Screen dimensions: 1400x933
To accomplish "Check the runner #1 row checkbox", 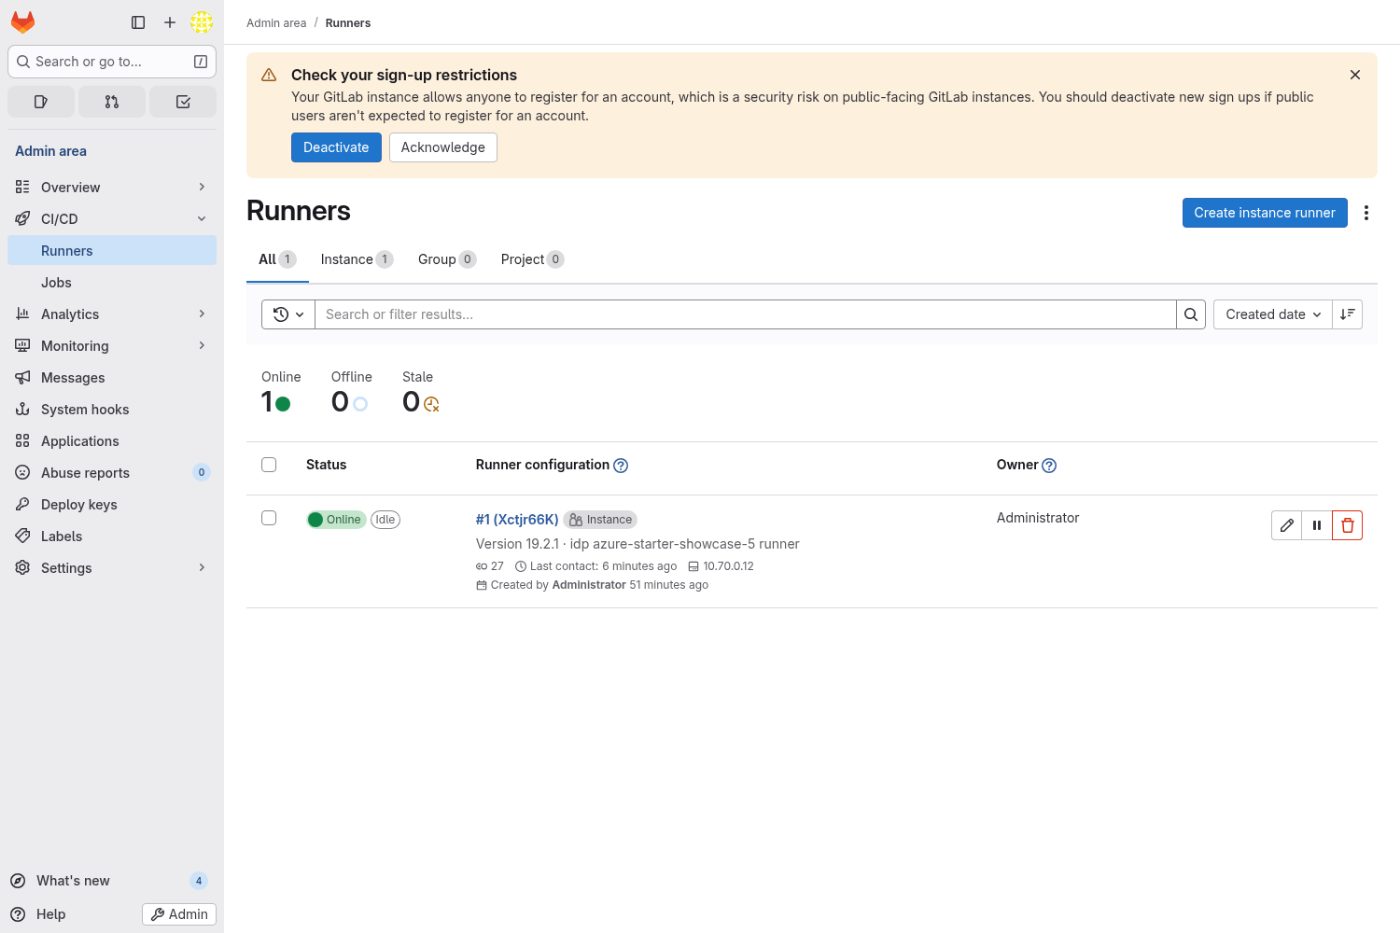I will (269, 518).
